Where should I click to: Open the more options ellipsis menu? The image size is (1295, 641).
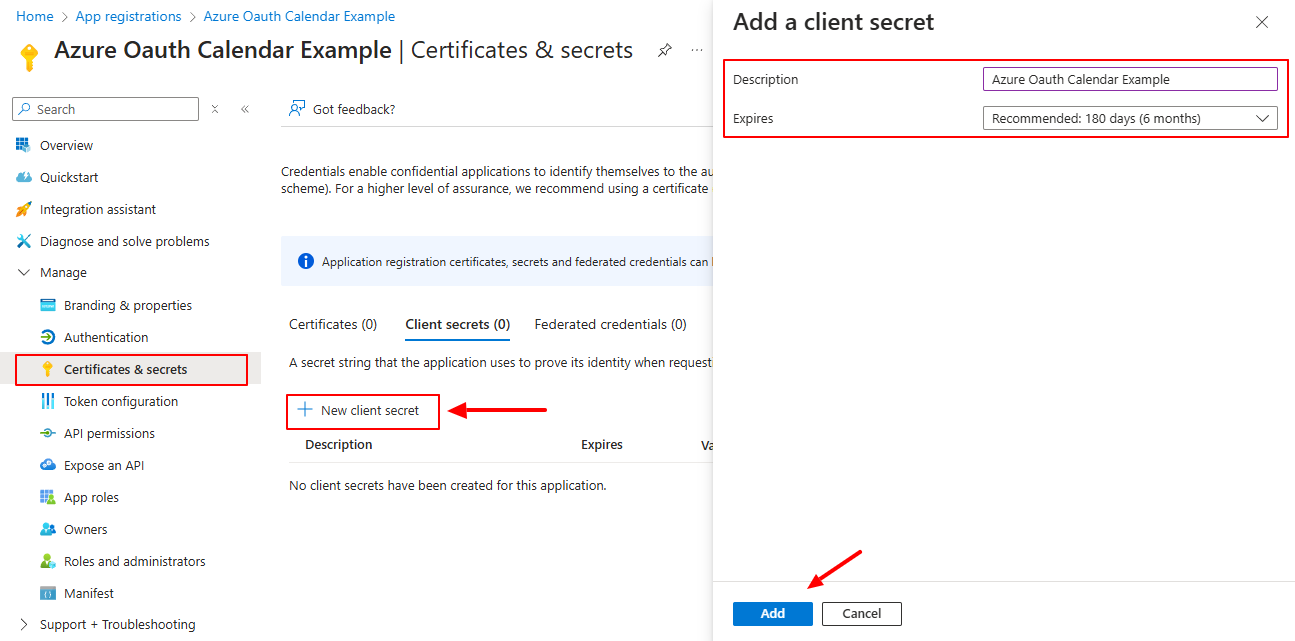pos(697,50)
